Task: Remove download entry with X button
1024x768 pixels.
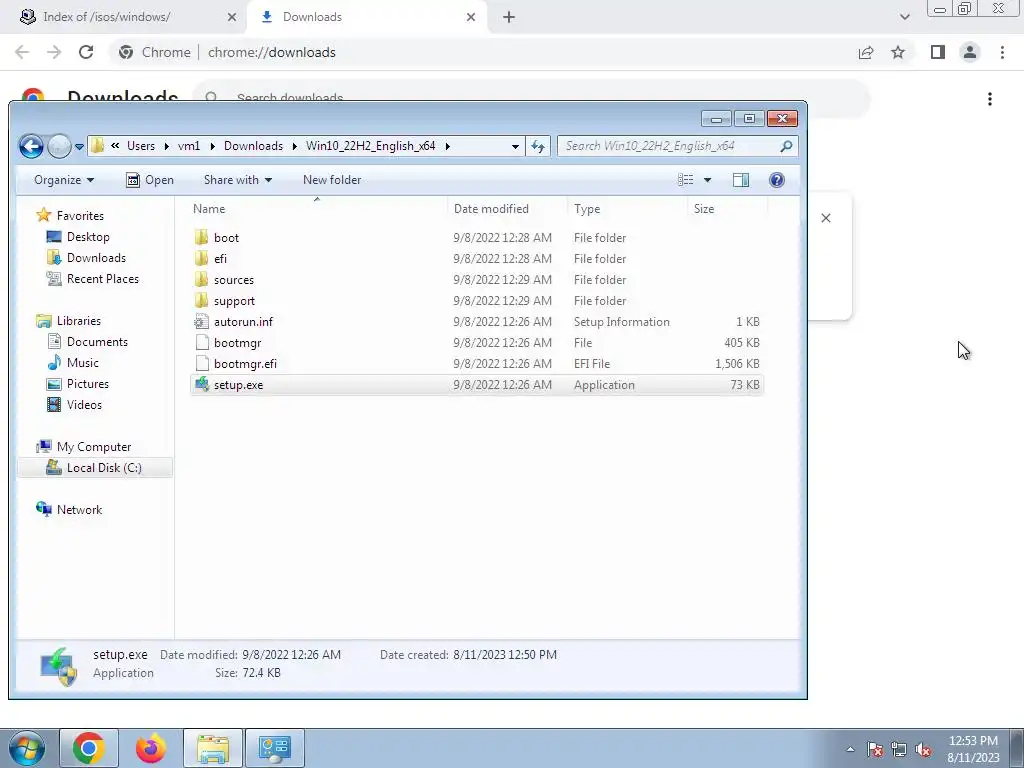Action: click(x=826, y=218)
